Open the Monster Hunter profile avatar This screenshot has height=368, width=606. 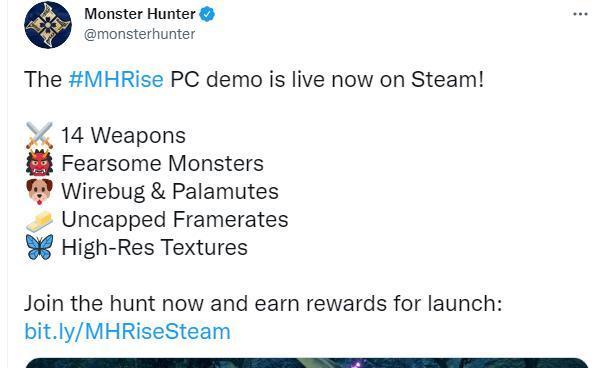[x=48, y=25]
